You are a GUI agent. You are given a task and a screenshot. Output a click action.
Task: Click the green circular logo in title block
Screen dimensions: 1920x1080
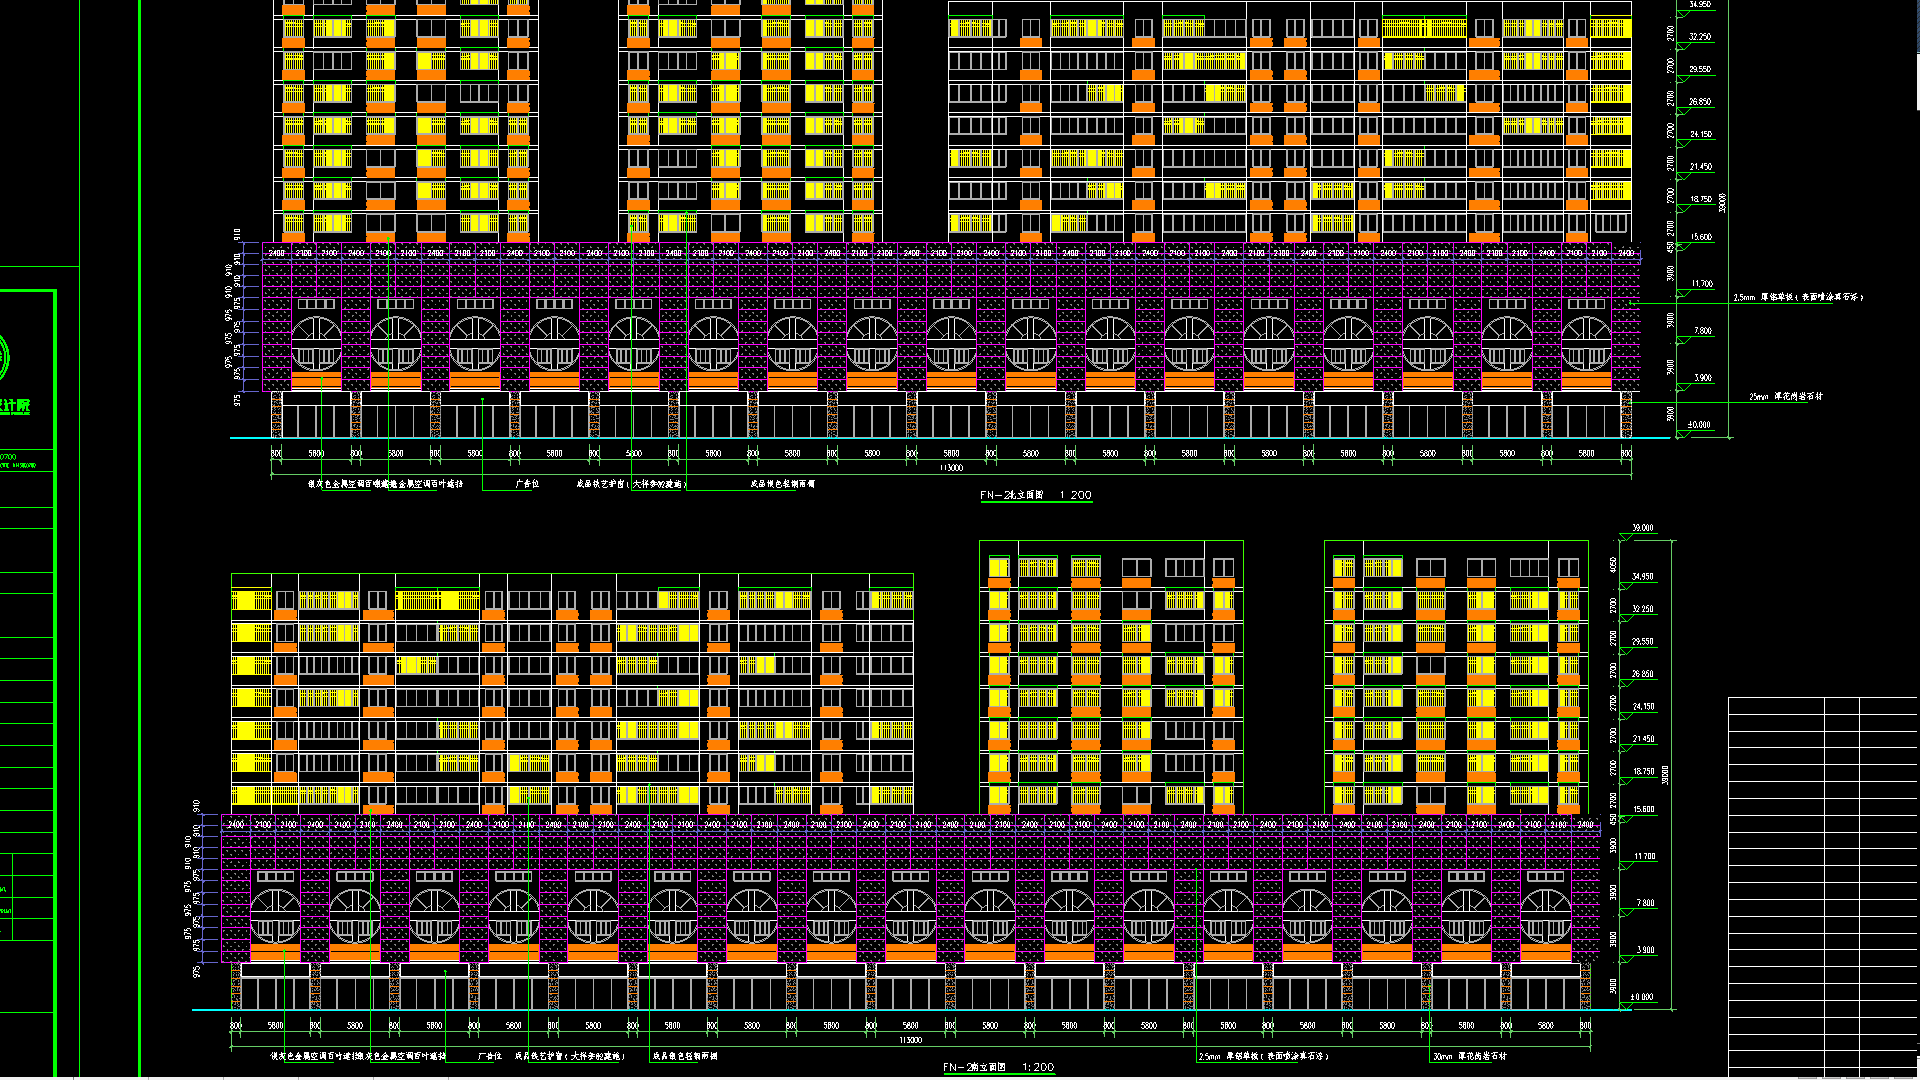pyautogui.click(x=3, y=357)
